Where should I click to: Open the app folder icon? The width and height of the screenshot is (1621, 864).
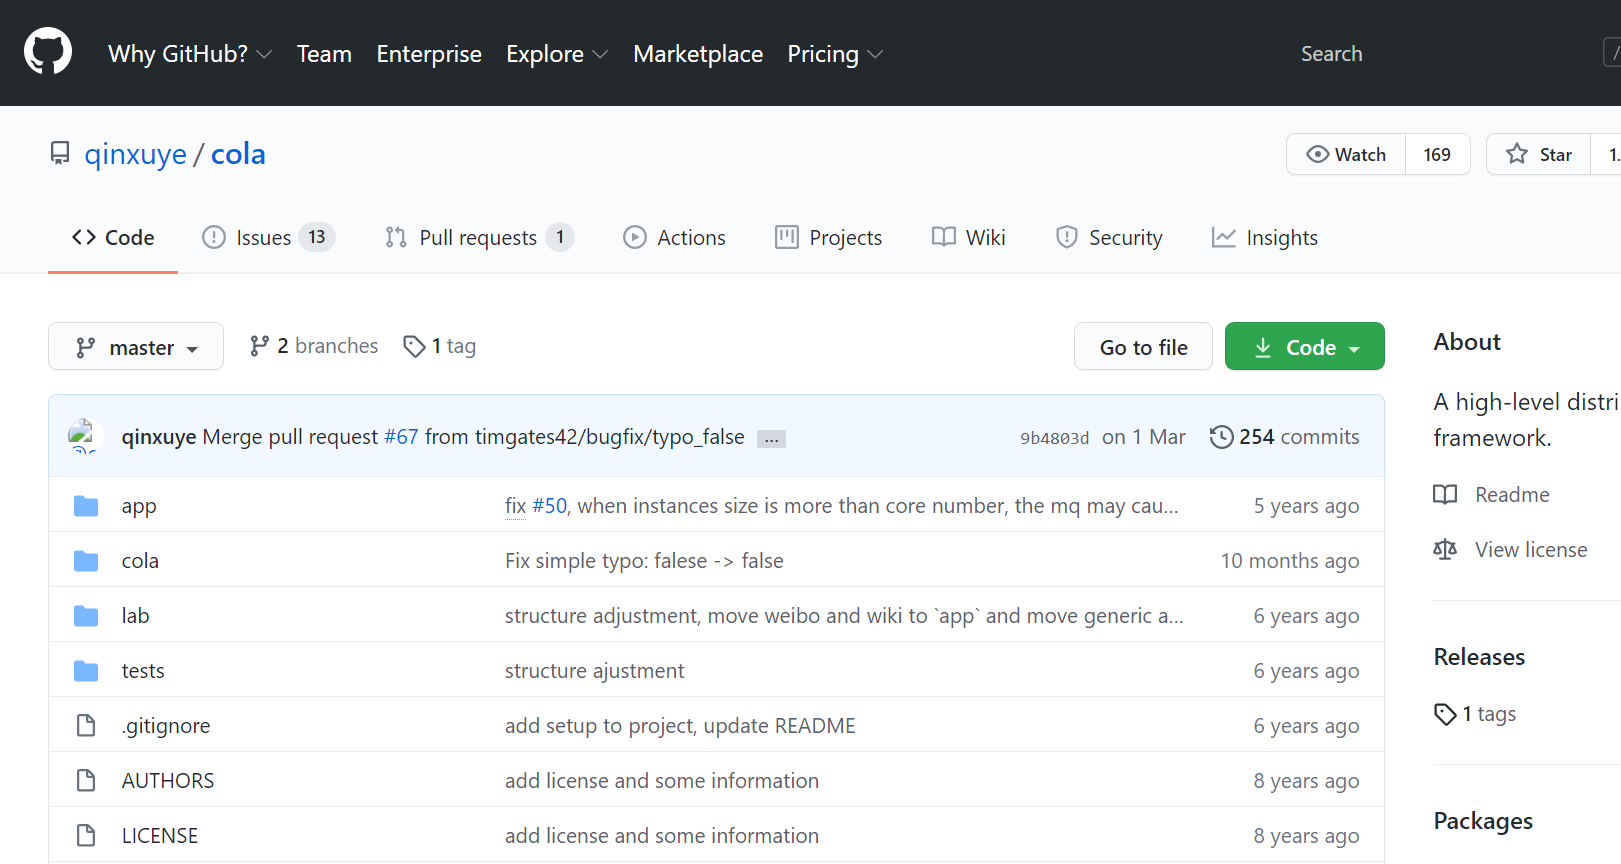click(x=86, y=506)
